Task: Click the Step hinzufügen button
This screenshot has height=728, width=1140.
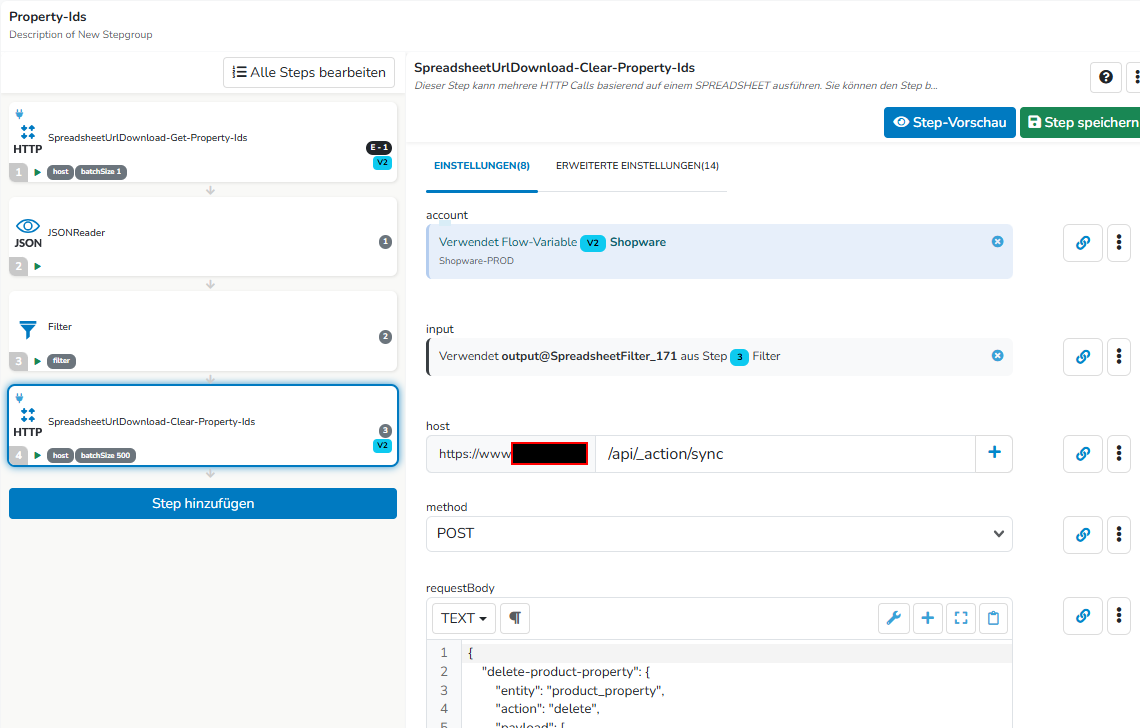Action: coord(203,503)
